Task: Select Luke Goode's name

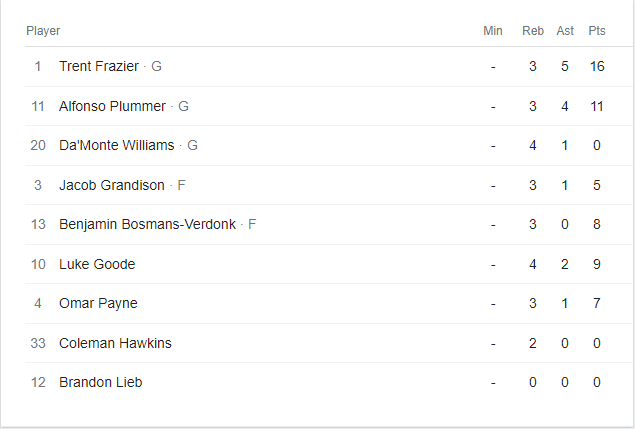Action: click(x=97, y=264)
